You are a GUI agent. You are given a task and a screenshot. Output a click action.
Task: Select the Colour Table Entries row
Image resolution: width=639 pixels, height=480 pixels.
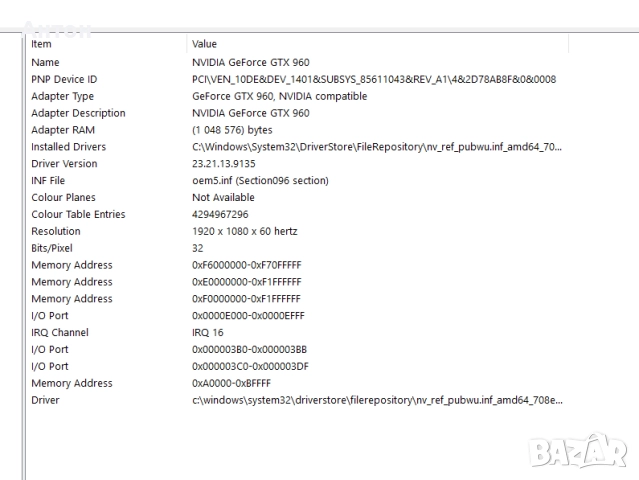click(78, 215)
